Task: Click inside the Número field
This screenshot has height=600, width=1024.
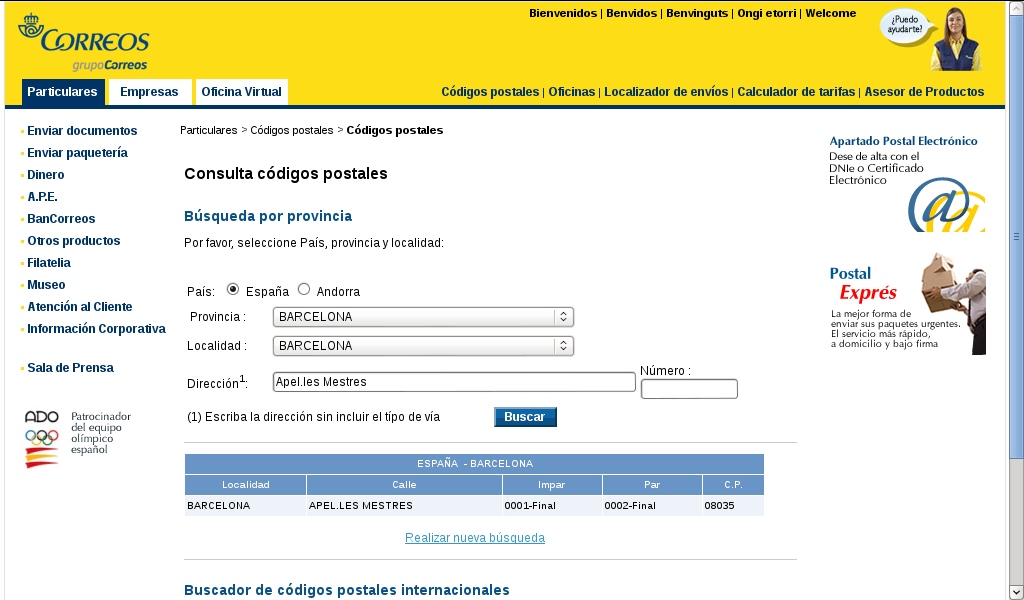Action: pos(689,389)
